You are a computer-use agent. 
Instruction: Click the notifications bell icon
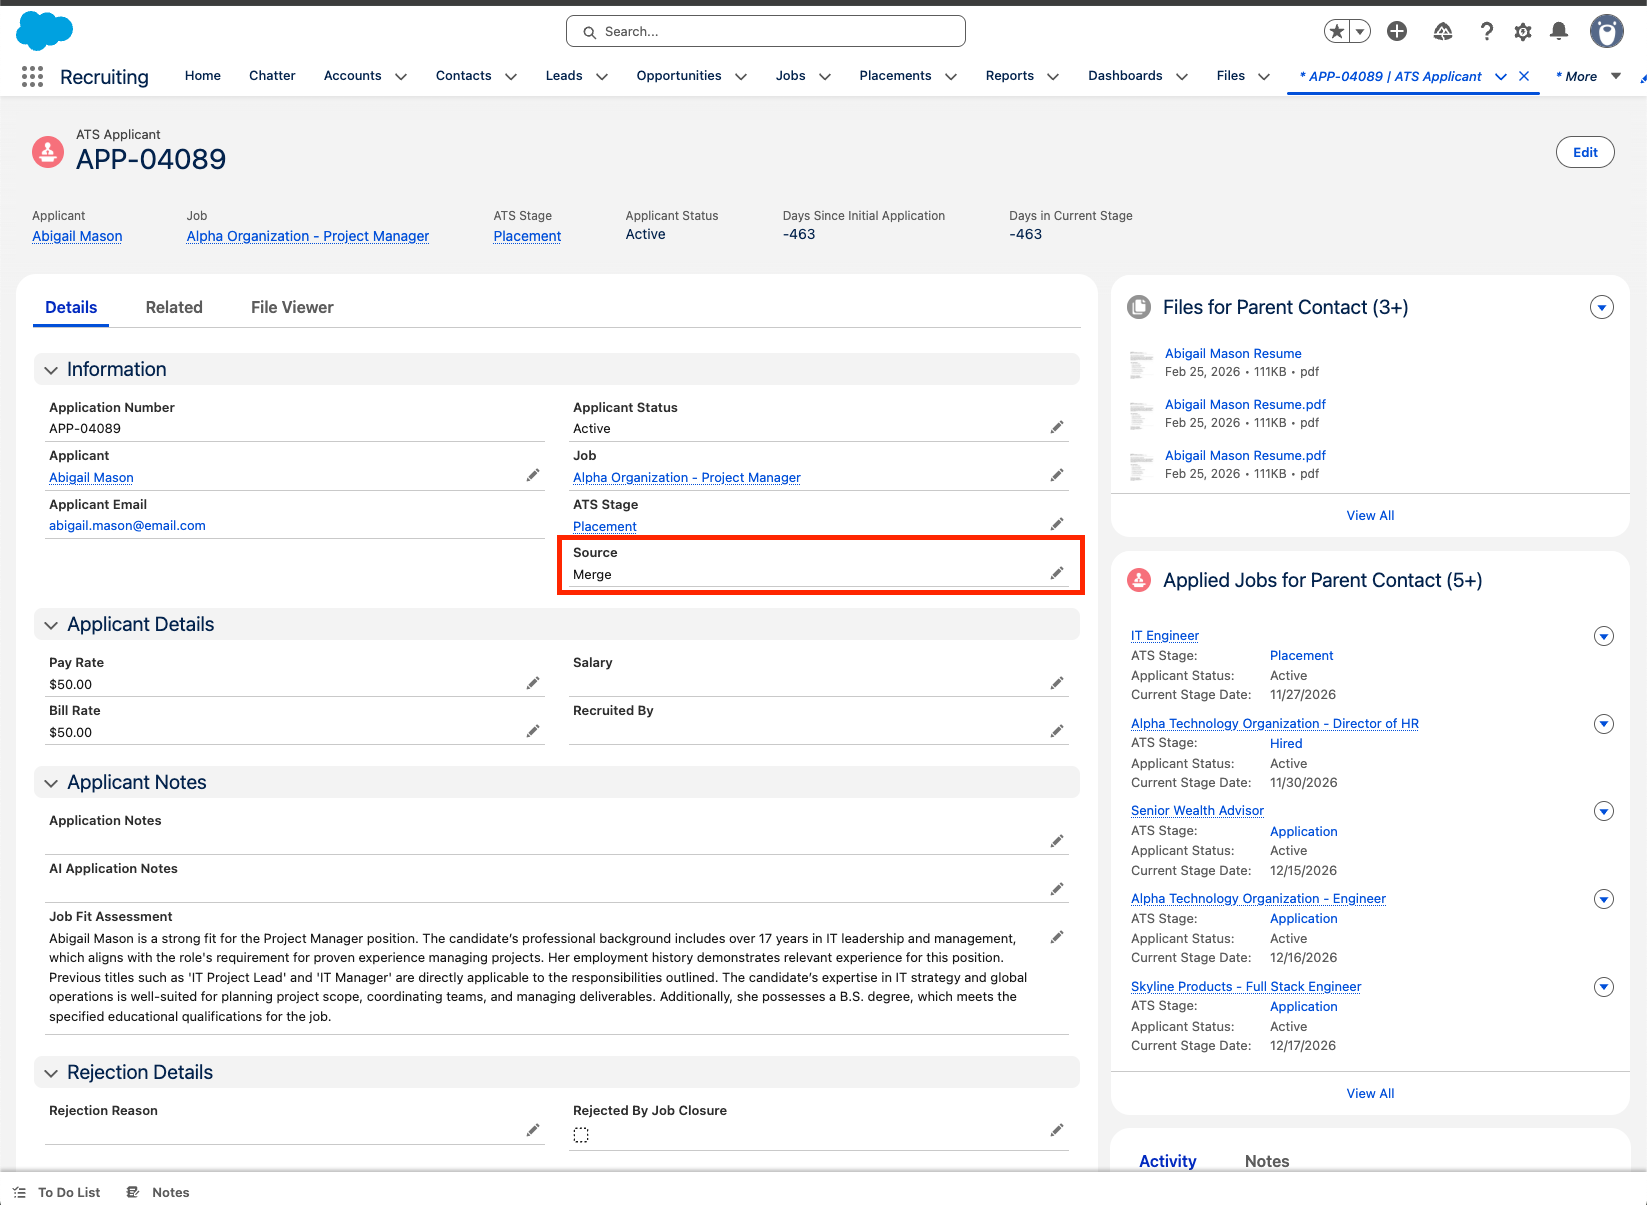(x=1558, y=32)
